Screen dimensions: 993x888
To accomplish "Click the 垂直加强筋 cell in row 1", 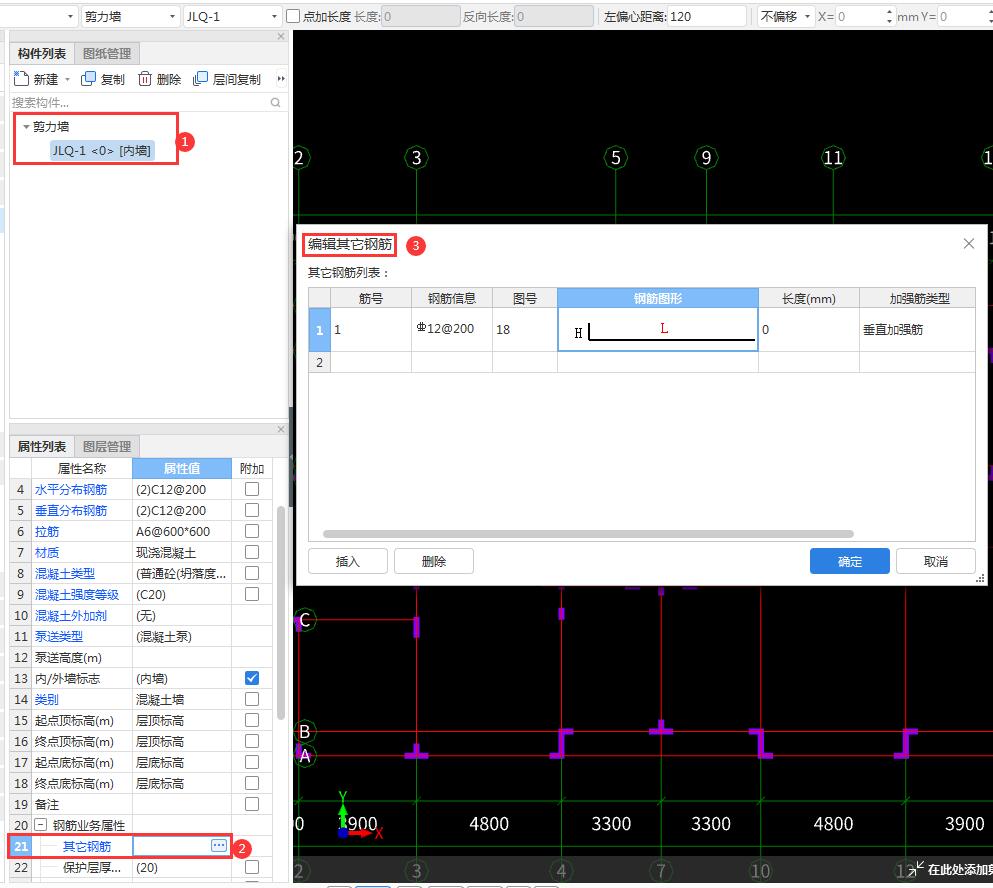I will (x=917, y=329).
